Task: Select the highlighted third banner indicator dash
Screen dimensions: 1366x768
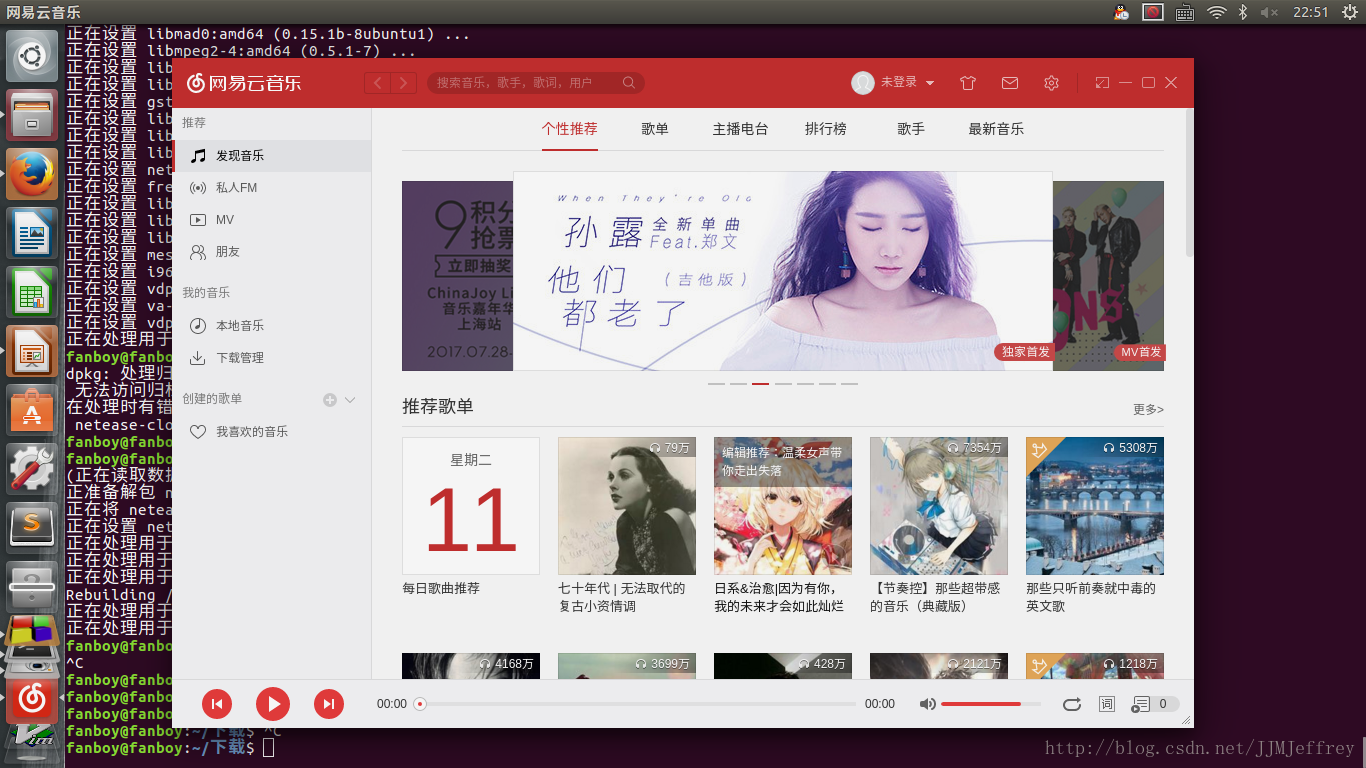Action: (761, 384)
